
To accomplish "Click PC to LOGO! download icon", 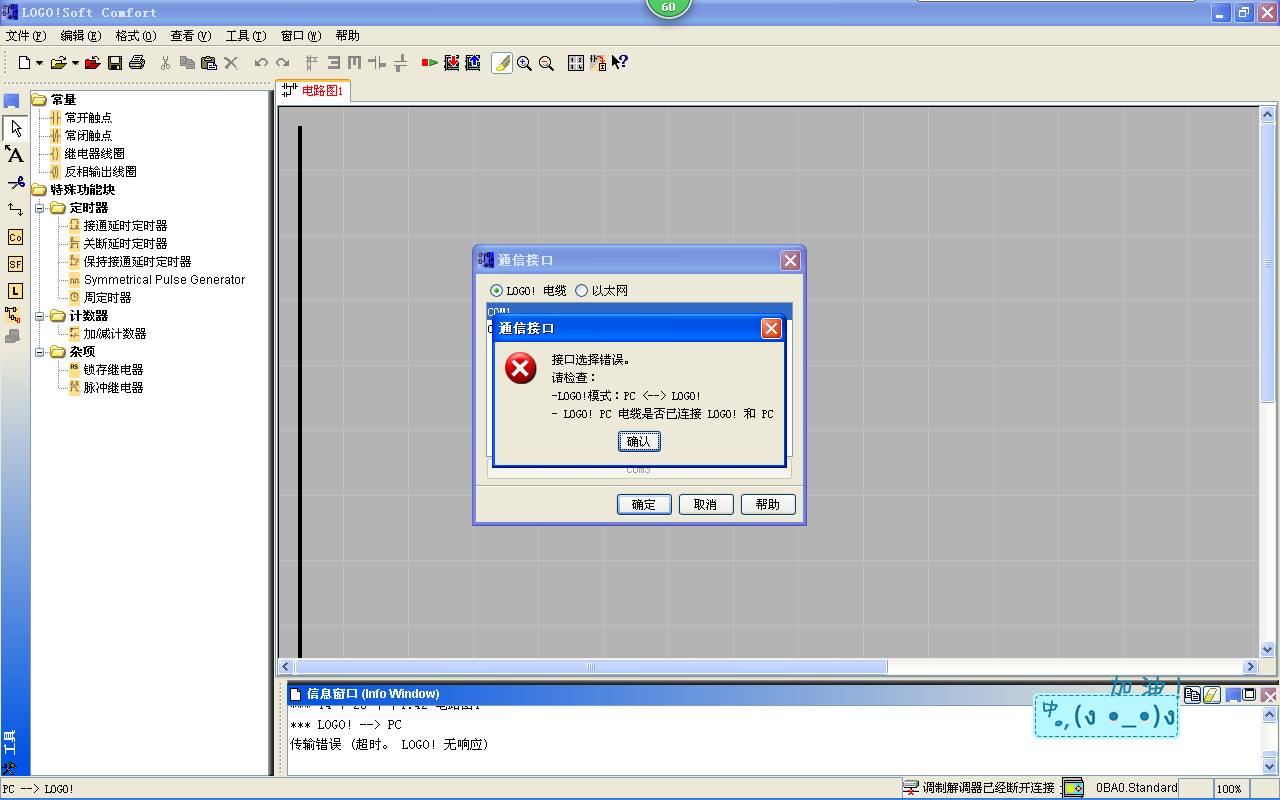I will point(452,63).
